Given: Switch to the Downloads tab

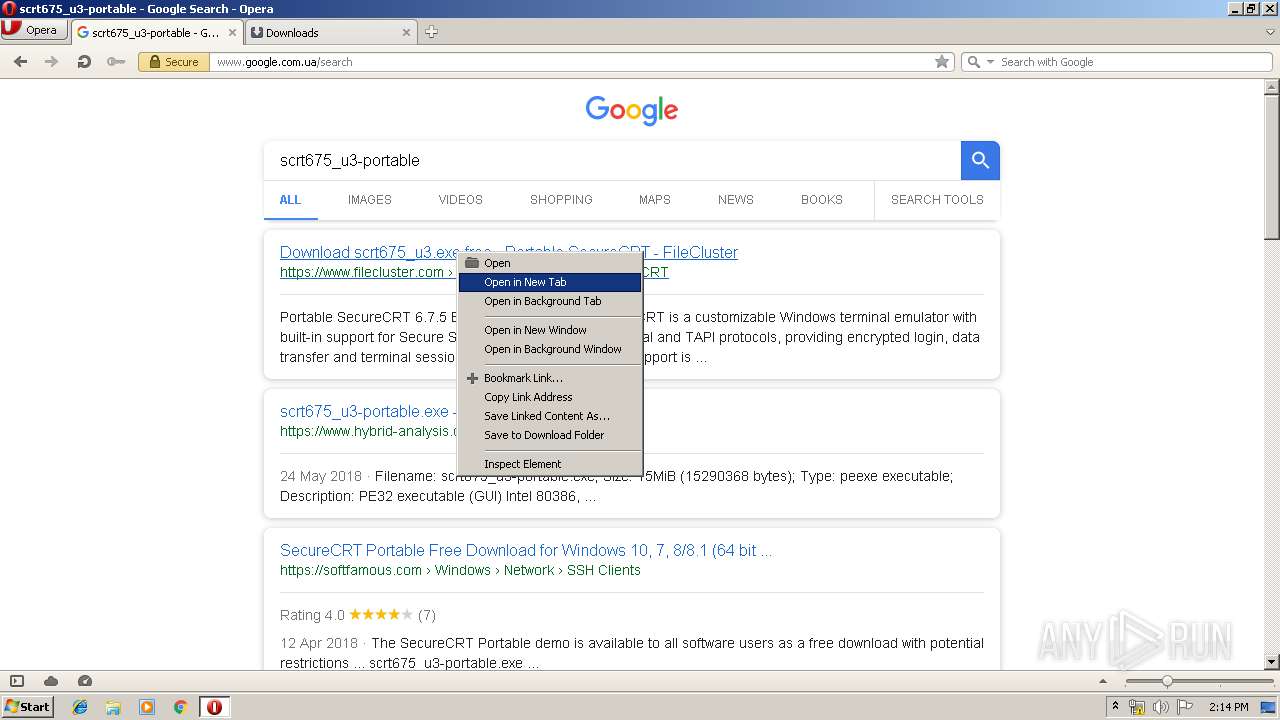Looking at the screenshot, I should click(330, 32).
